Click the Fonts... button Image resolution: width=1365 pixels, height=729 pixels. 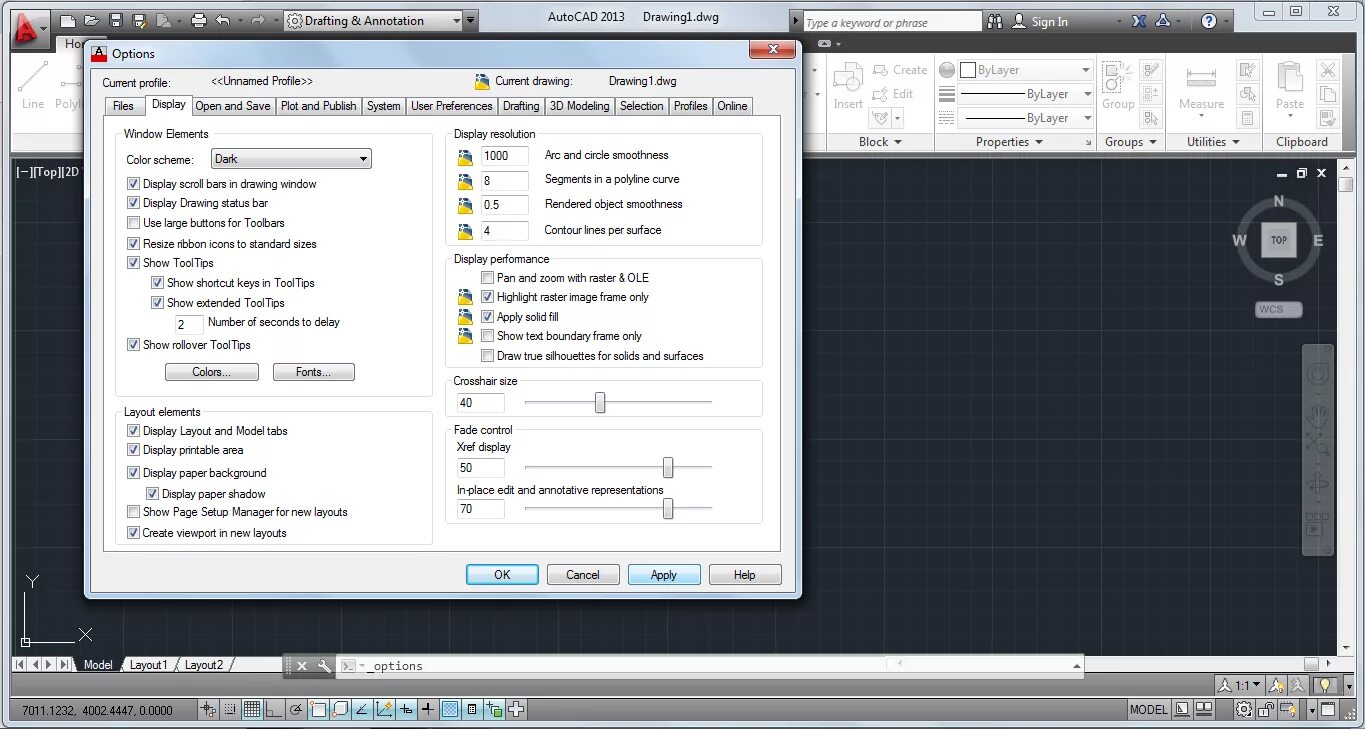coord(314,372)
